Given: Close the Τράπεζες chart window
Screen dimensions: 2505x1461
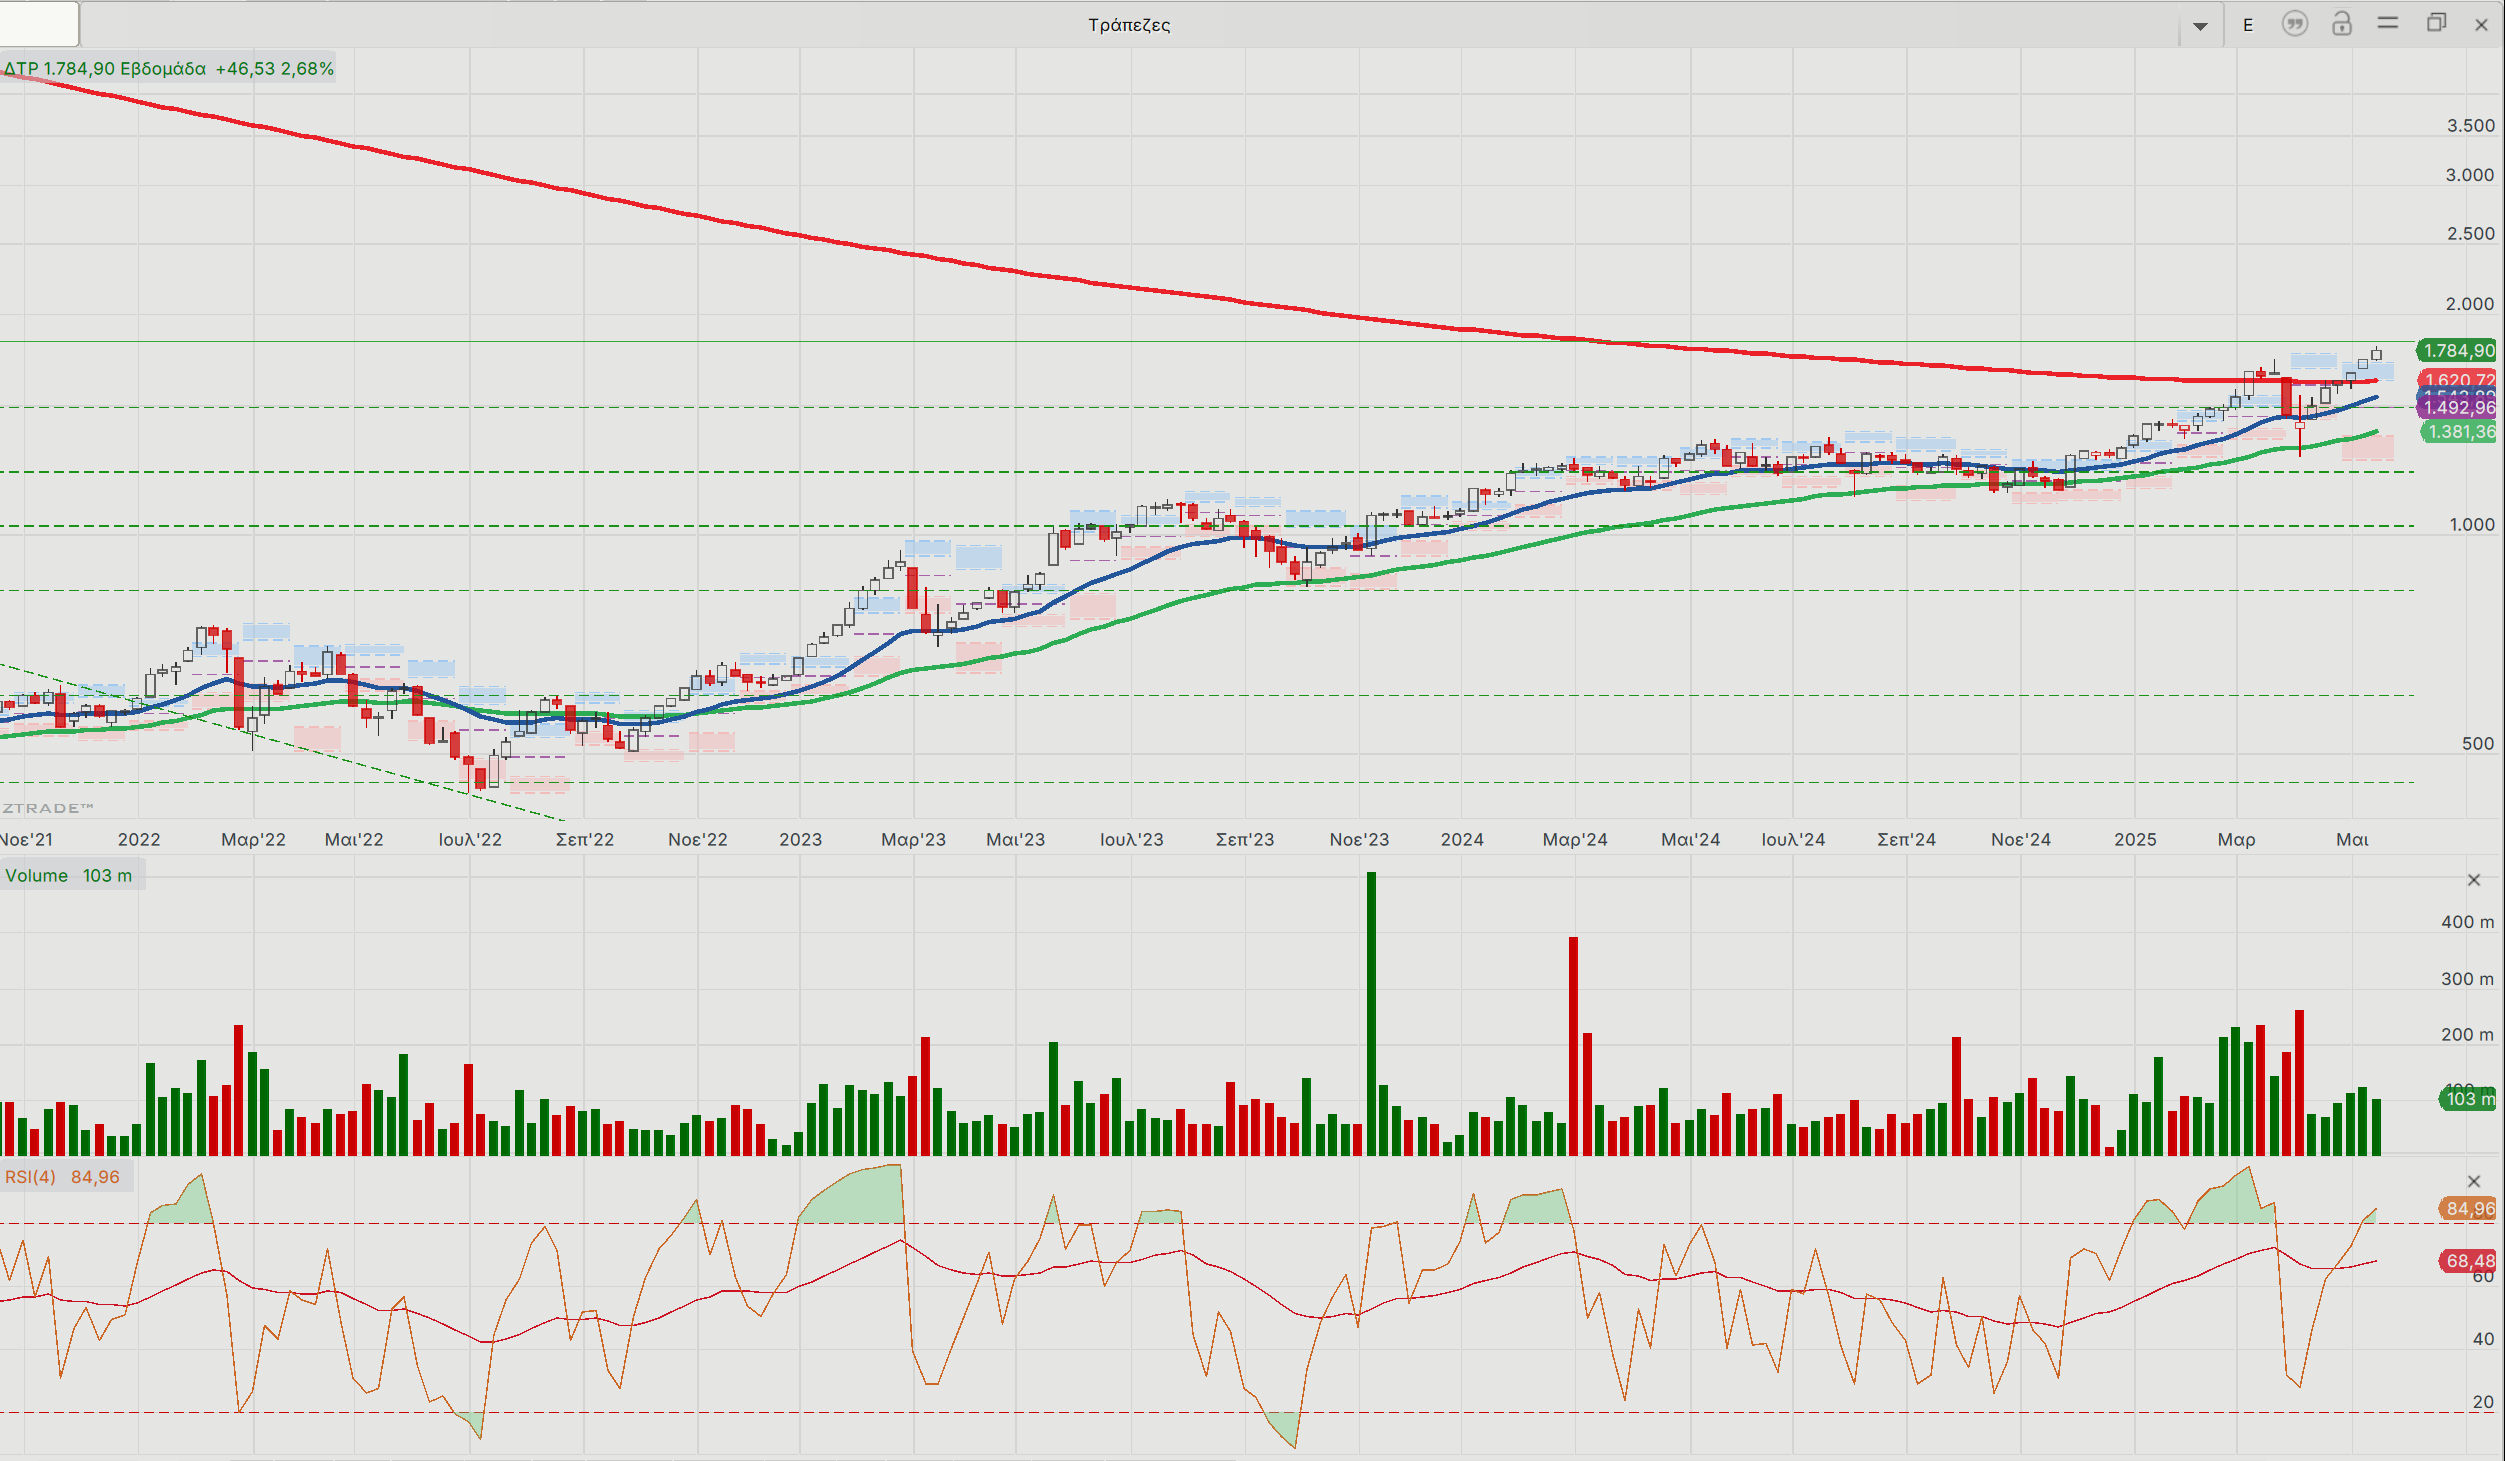Looking at the screenshot, I should coord(2481,25).
